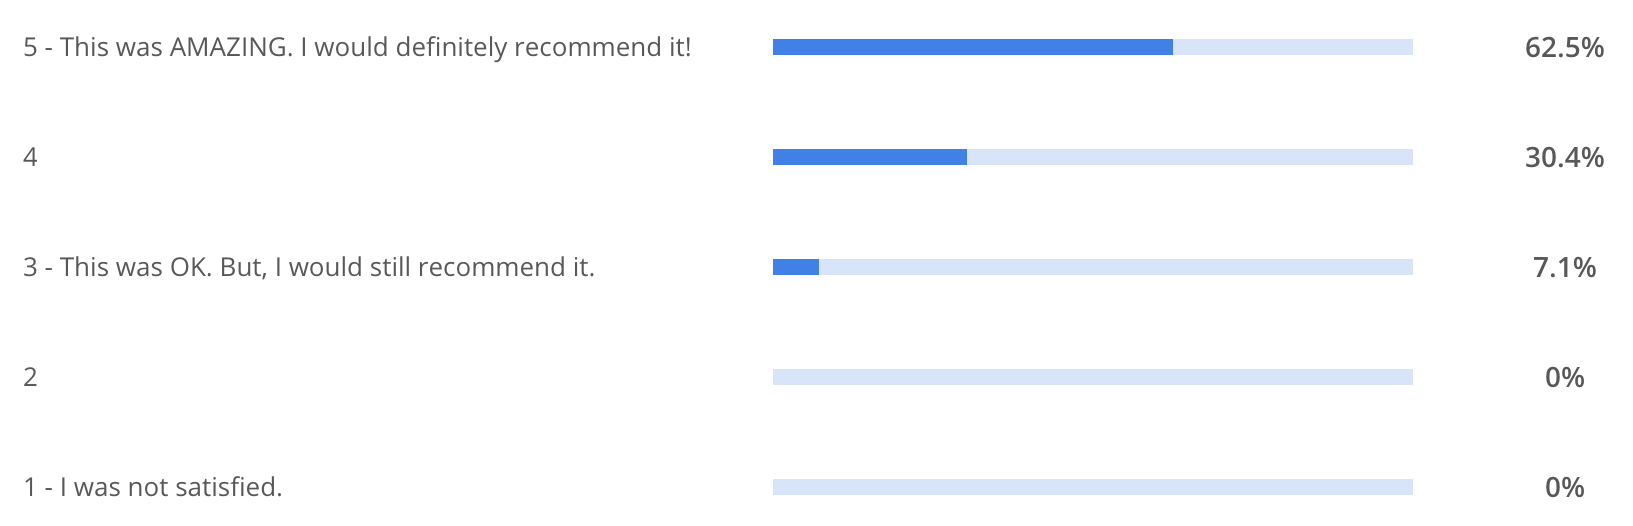Click the dark blue filled part of the rating 4 bar
This screenshot has width=1633, height=526.
click(869, 157)
